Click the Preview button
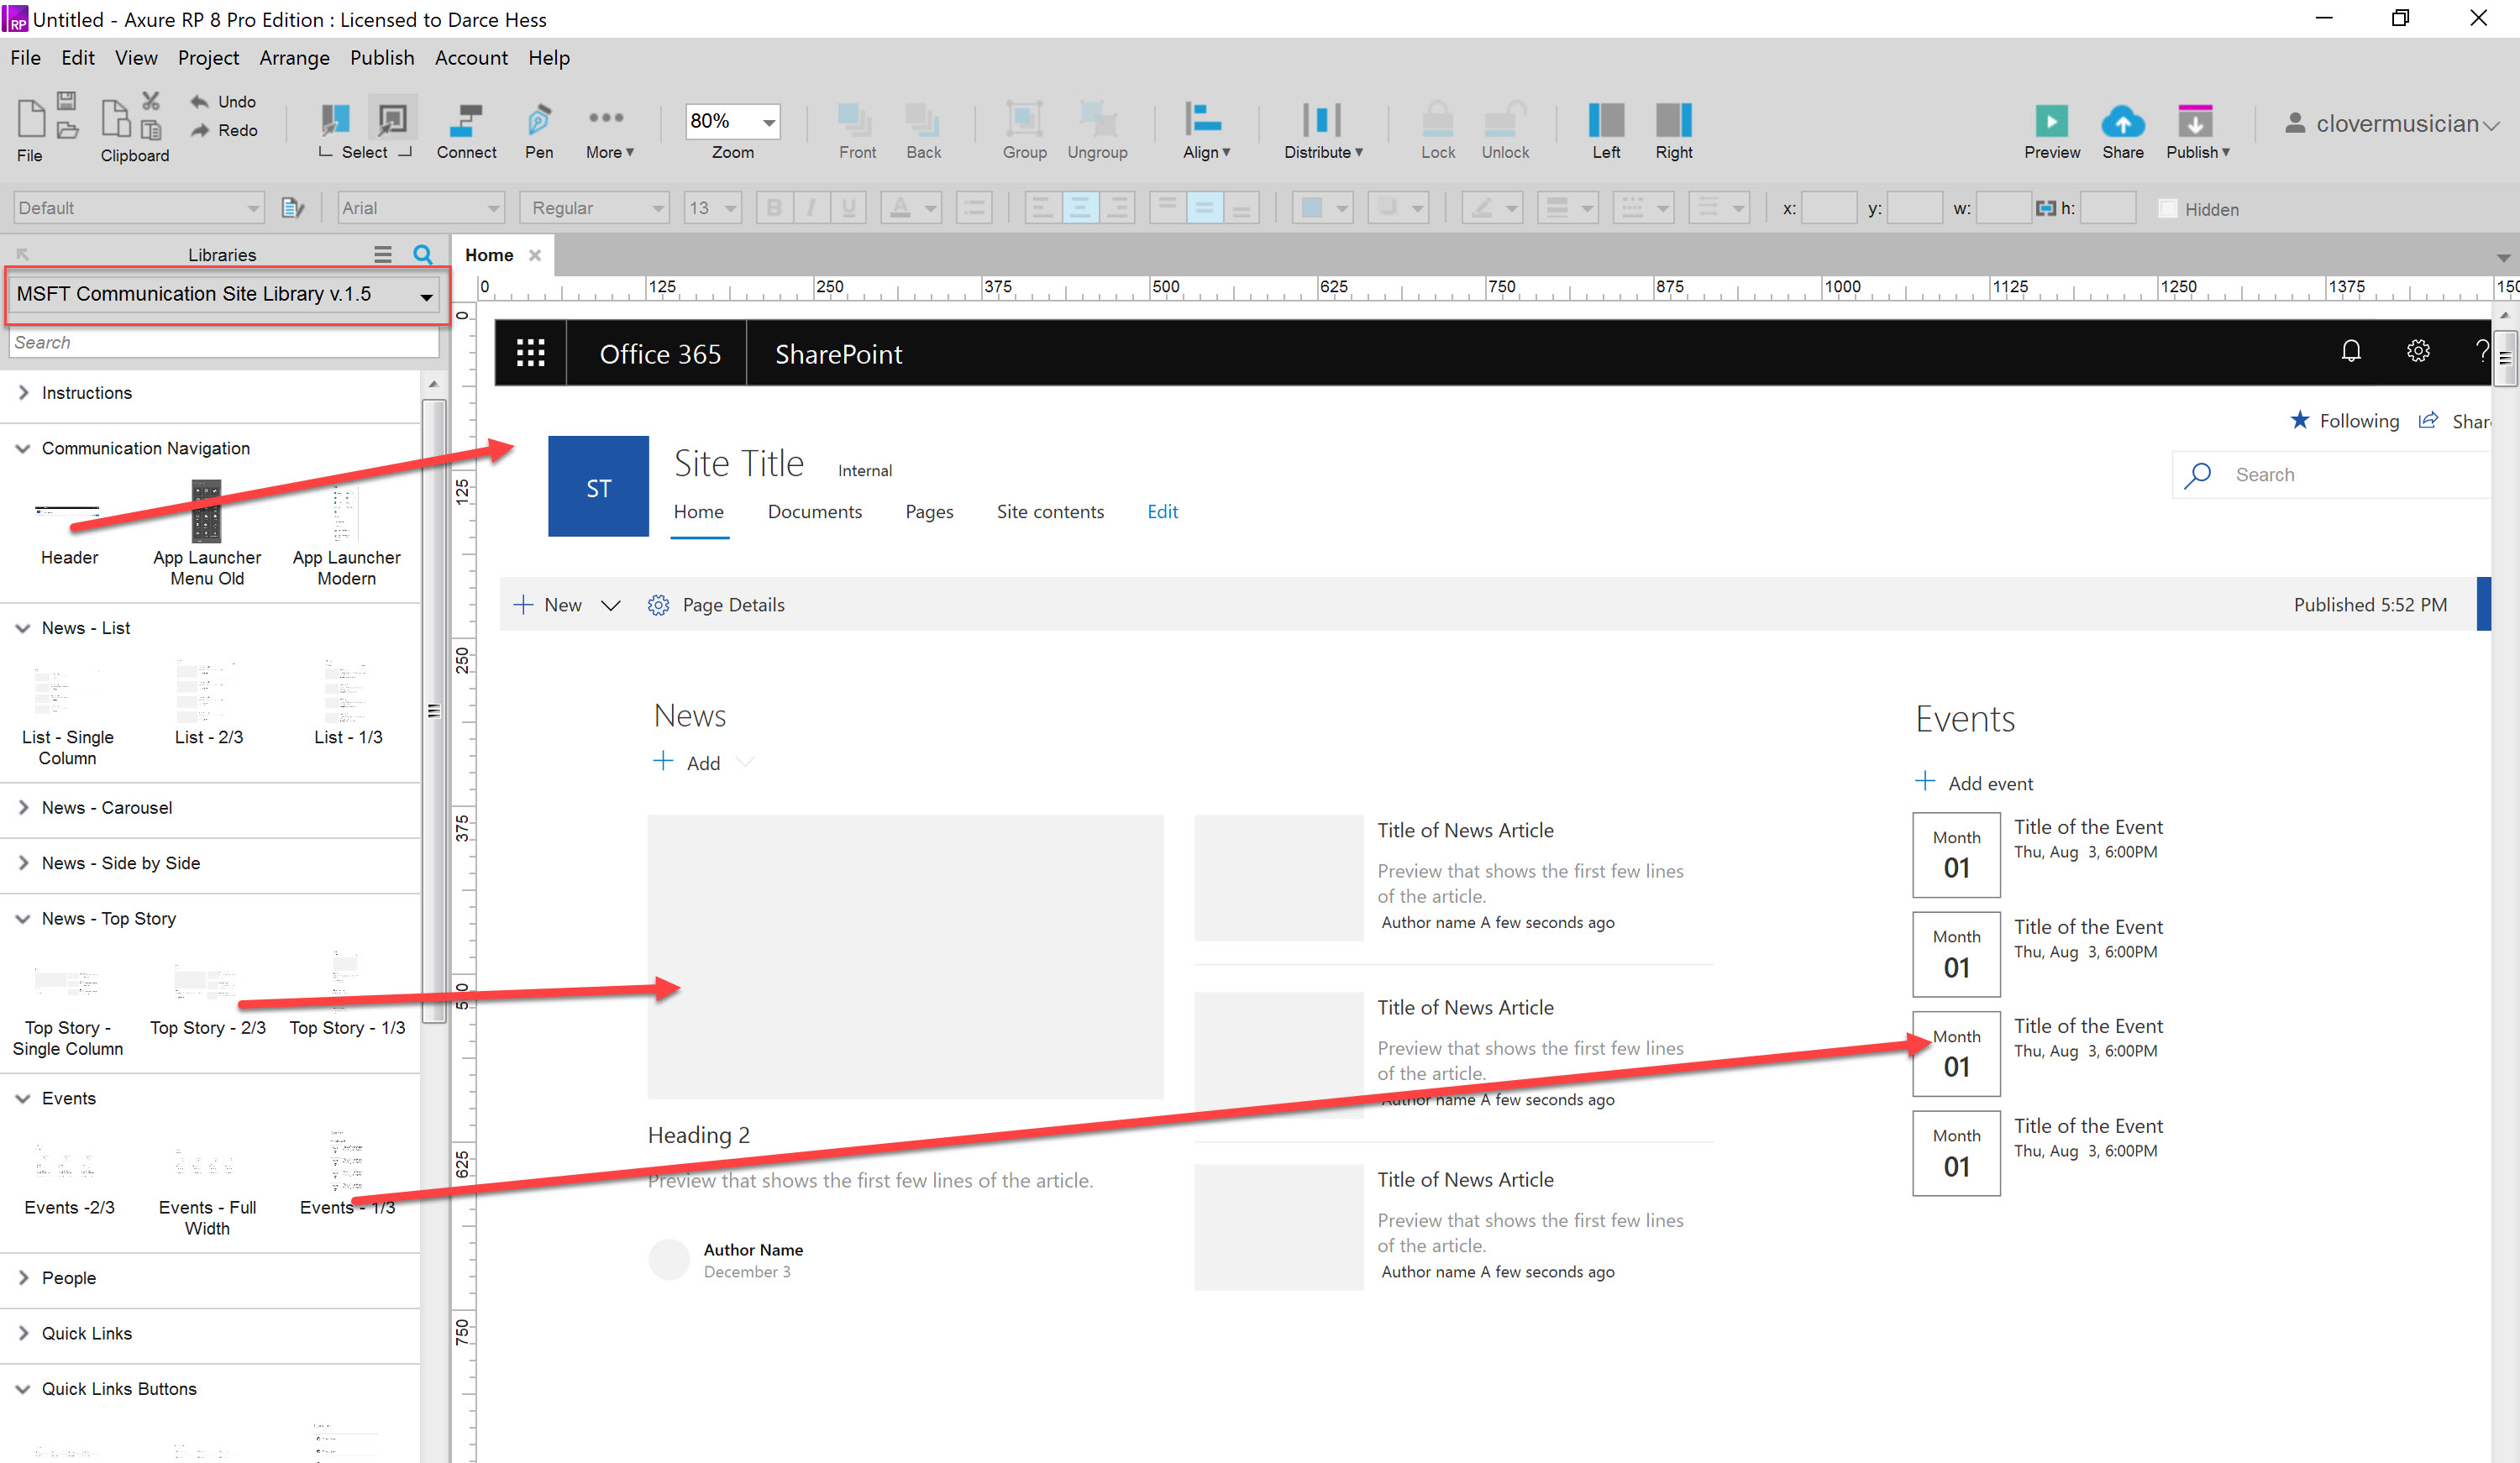 click(2051, 128)
